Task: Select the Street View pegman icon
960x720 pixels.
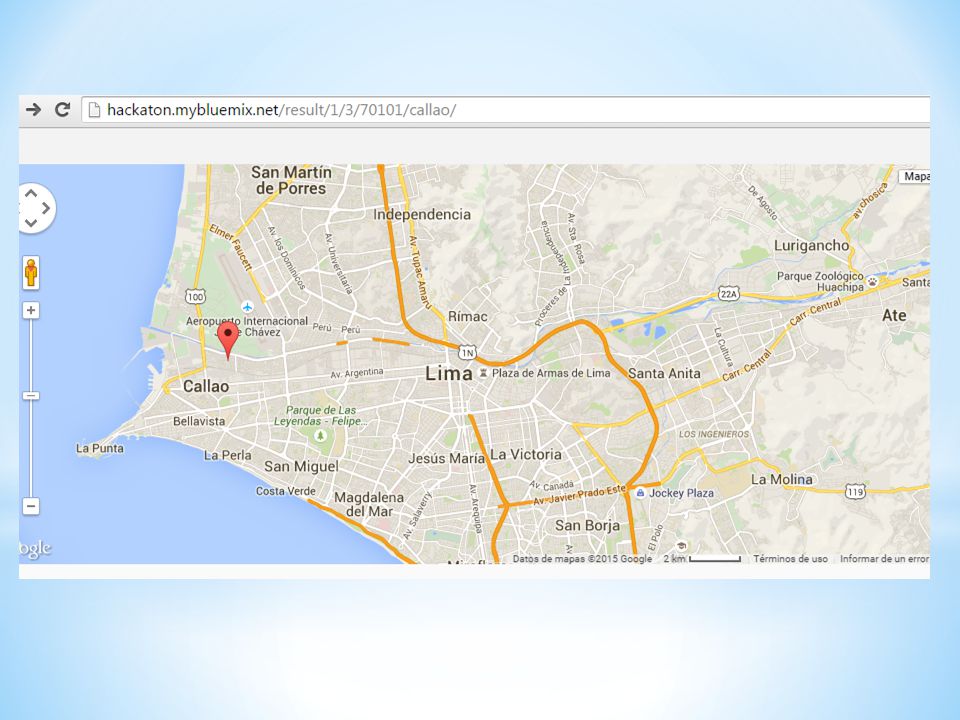Action: pos(31,272)
